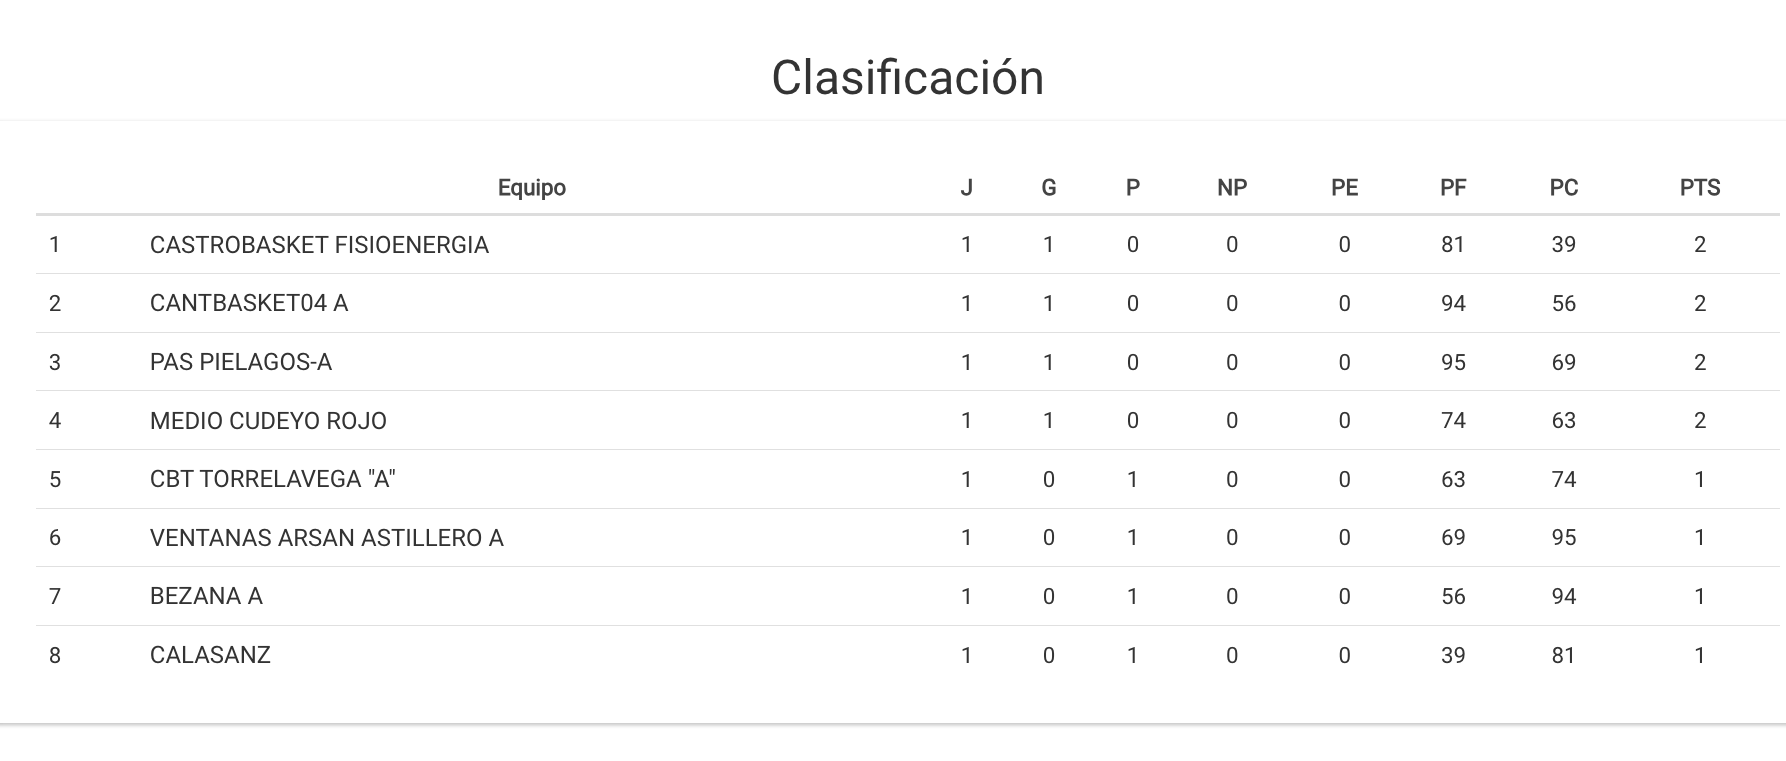Click the 81 points-for value of CASTROBASKET
1786x761 pixels.
[1453, 245]
